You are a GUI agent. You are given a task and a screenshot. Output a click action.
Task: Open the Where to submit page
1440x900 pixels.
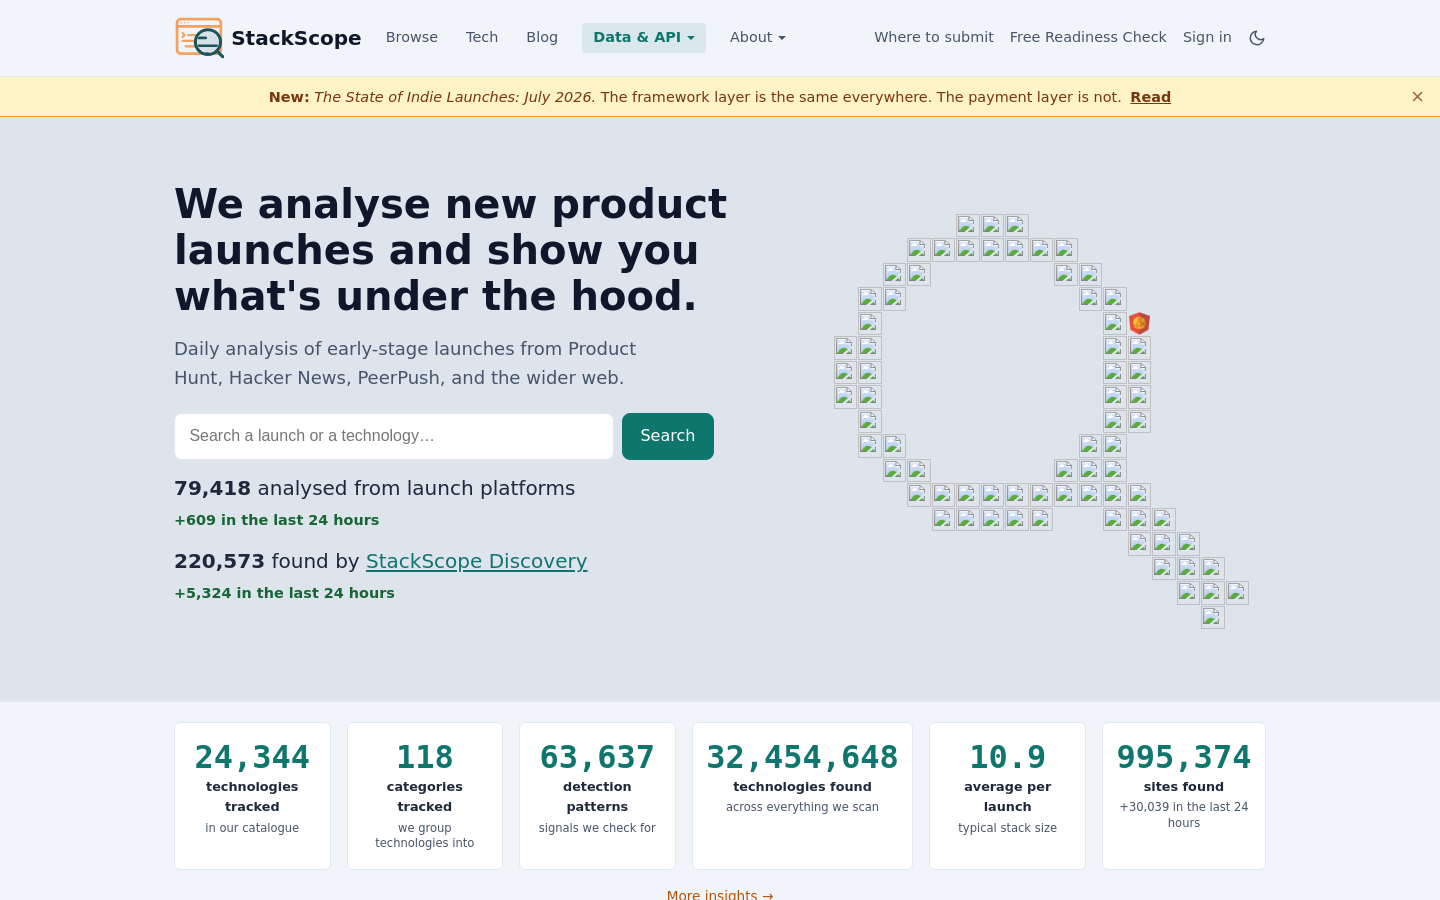(x=934, y=37)
